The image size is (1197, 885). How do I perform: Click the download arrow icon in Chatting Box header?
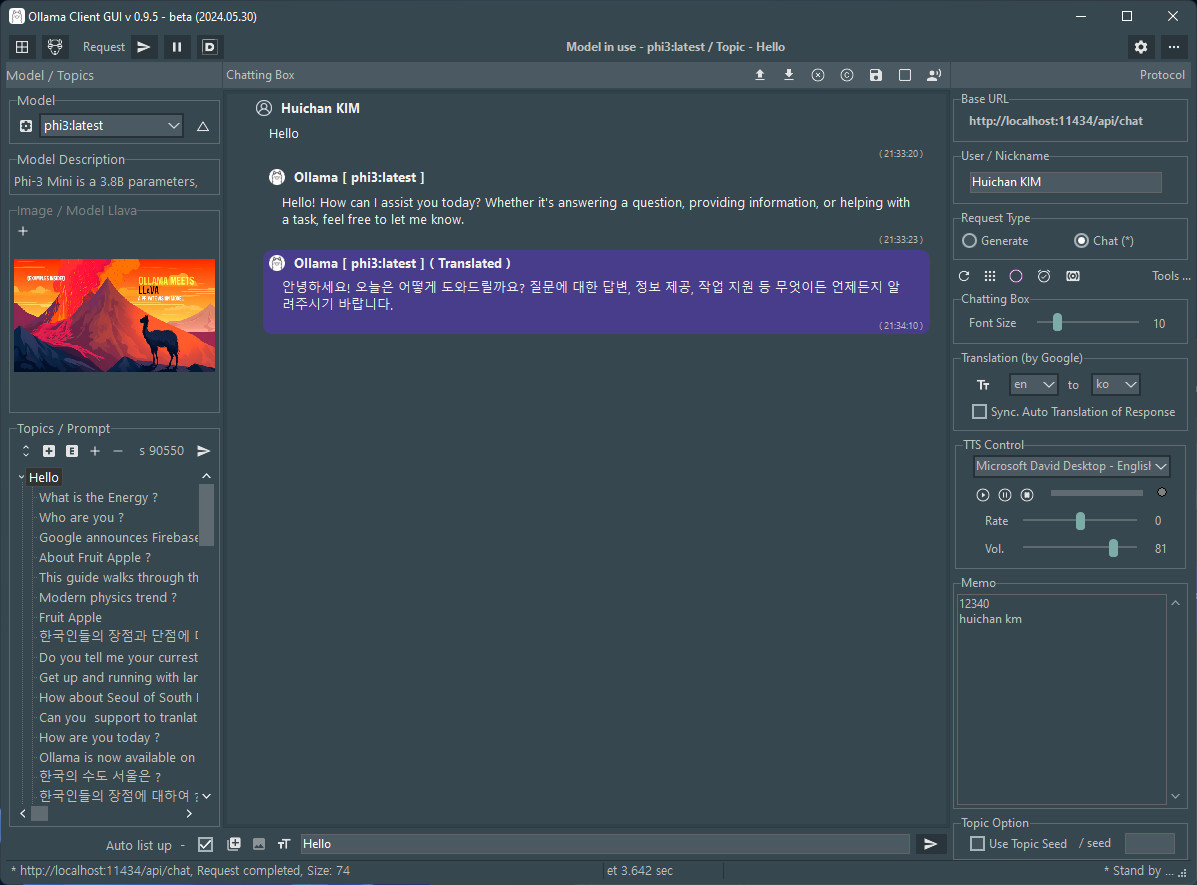(789, 75)
